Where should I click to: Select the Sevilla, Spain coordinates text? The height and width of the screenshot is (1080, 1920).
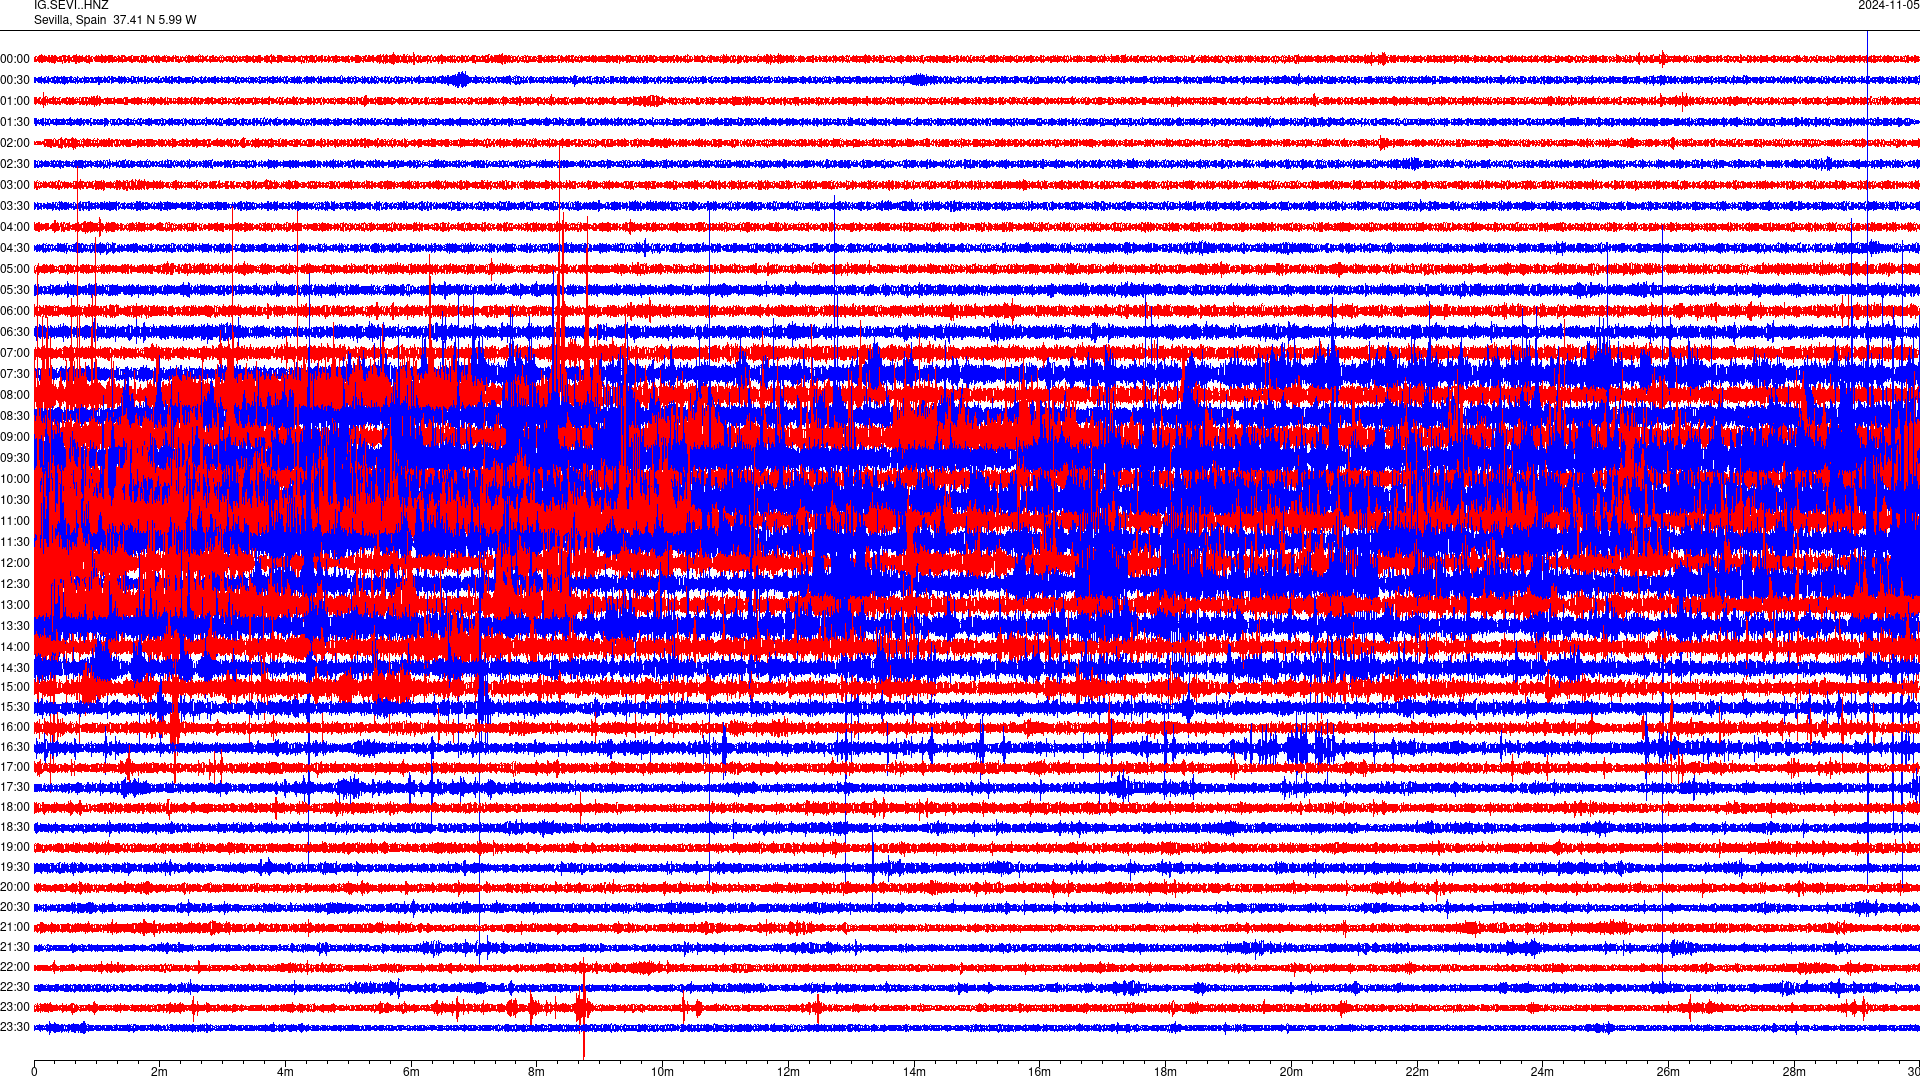115,20
